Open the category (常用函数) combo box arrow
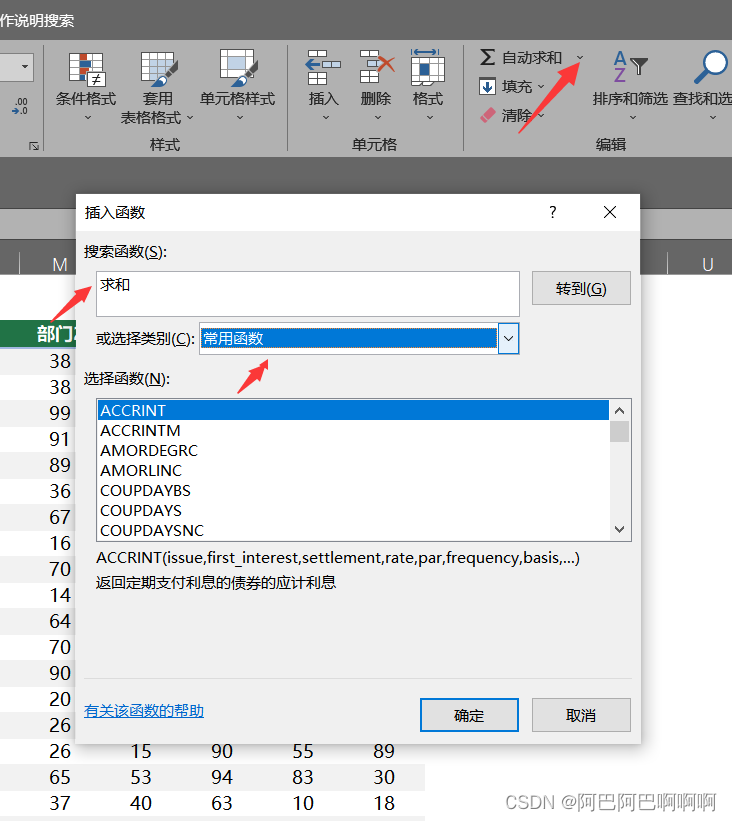The height and width of the screenshot is (821, 732). tap(508, 338)
